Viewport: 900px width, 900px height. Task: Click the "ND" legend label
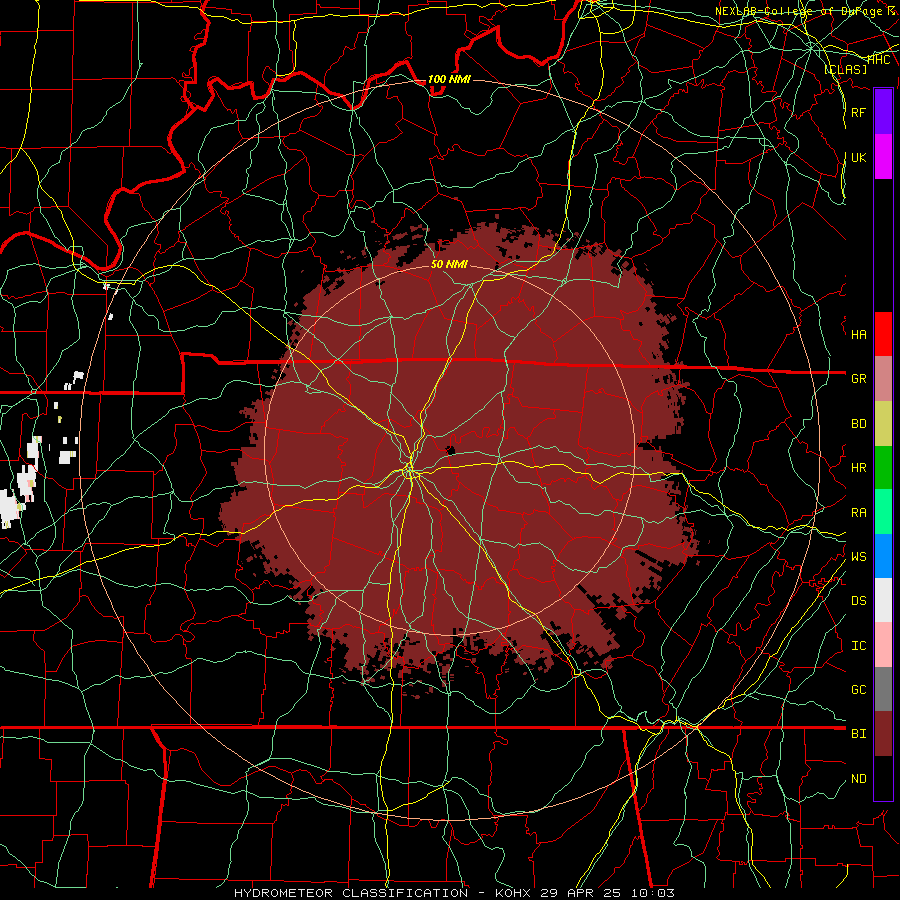tap(858, 779)
